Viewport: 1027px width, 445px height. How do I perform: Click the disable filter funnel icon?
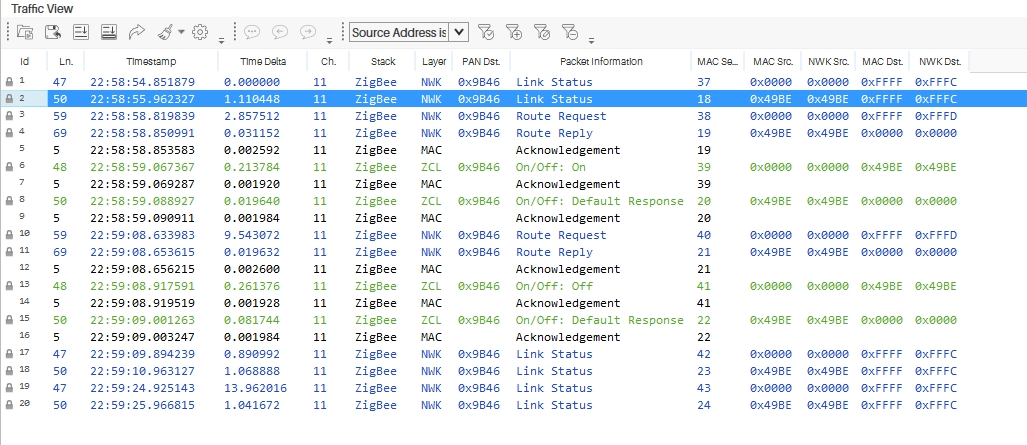click(x=541, y=31)
